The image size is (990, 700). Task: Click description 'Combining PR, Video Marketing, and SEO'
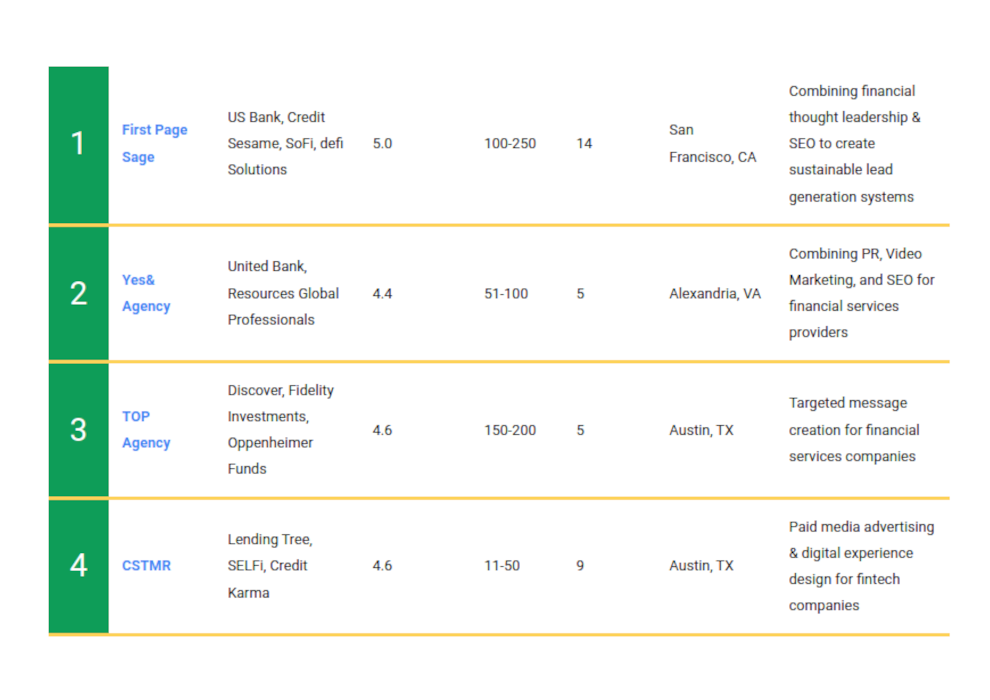point(862,293)
